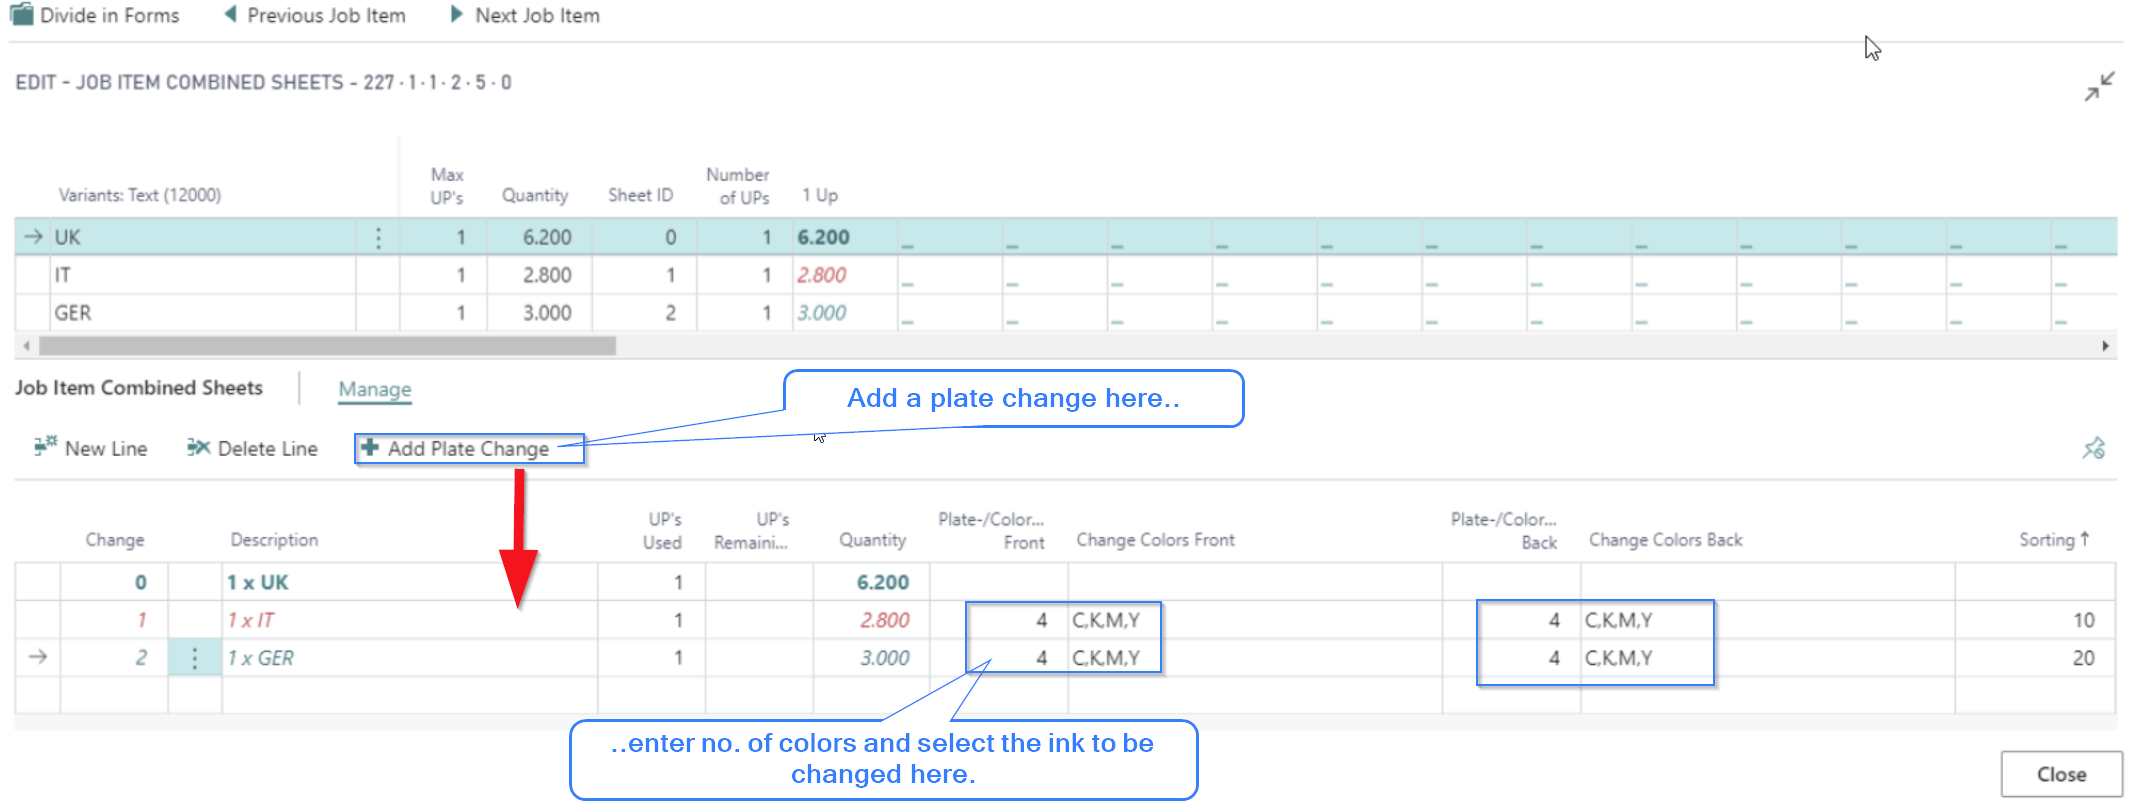Edit Change Colors Back for 1 x IT

1768,620
